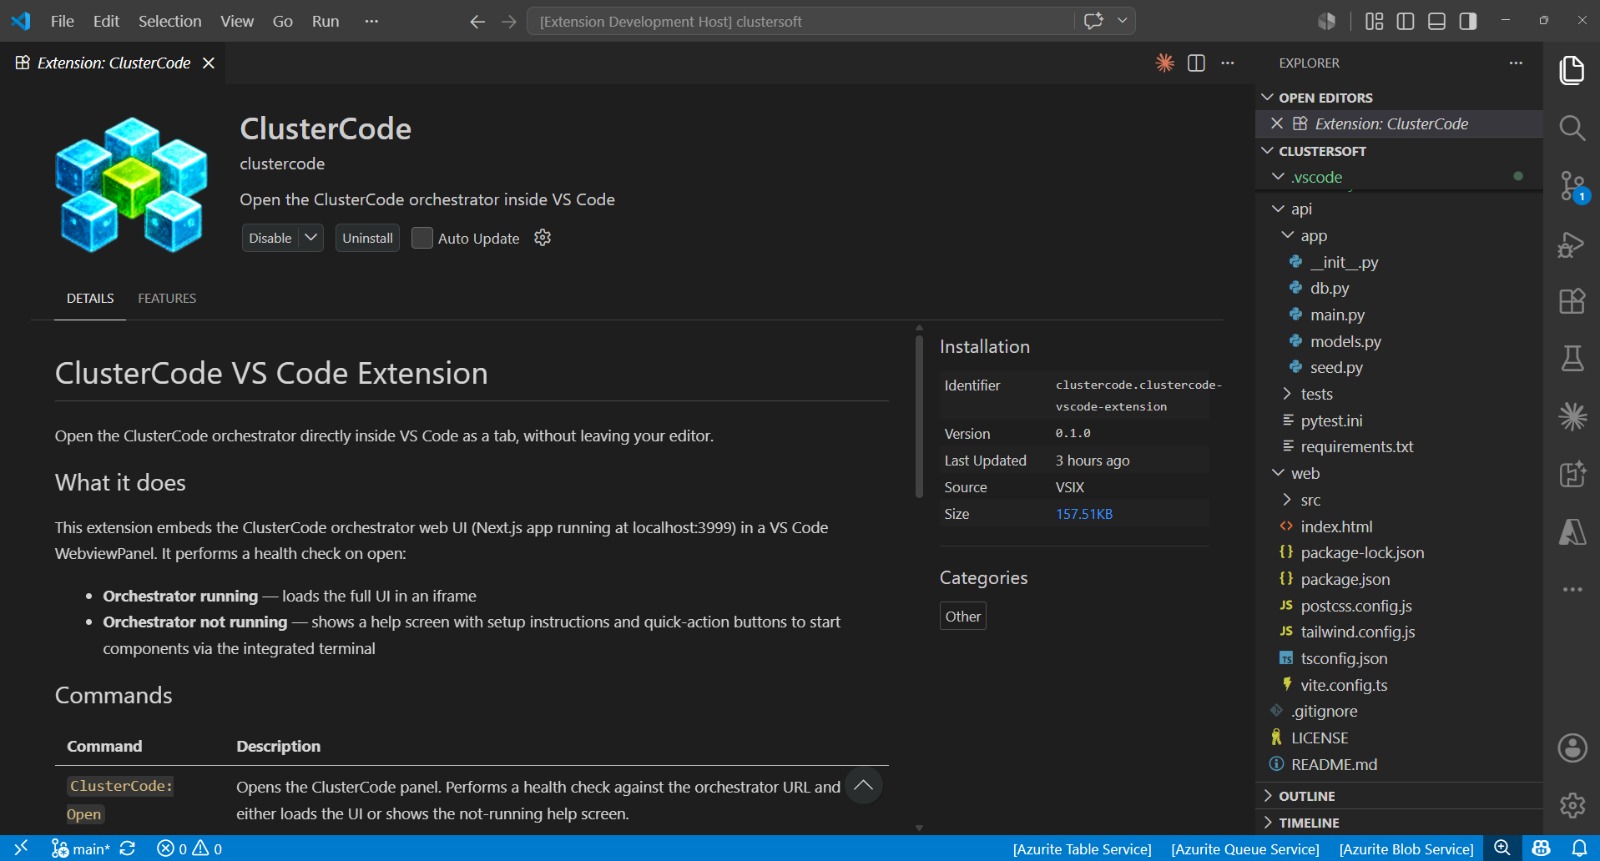This screenshot has height=861, width=1600.
Task: Show additional views ellipsis in activity bar
Action: [1572, 589]
